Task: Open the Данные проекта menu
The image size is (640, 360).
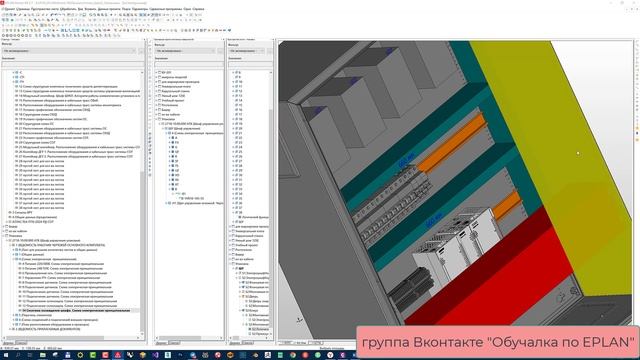Action: click(x=109, y=9)
